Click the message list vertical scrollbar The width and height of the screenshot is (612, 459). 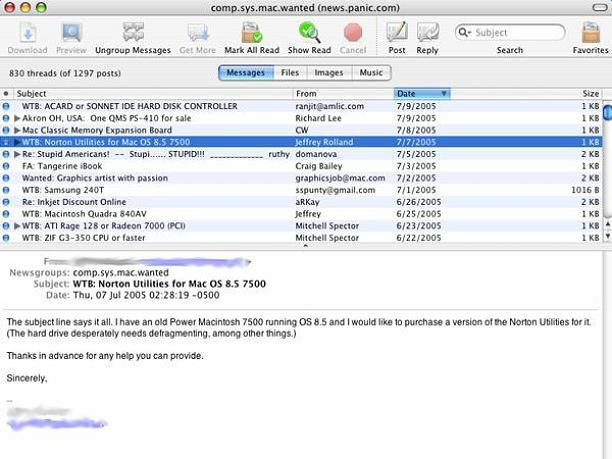606,170
